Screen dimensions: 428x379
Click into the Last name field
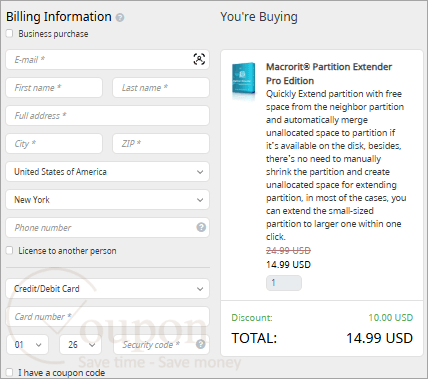[x=161, y=88]
